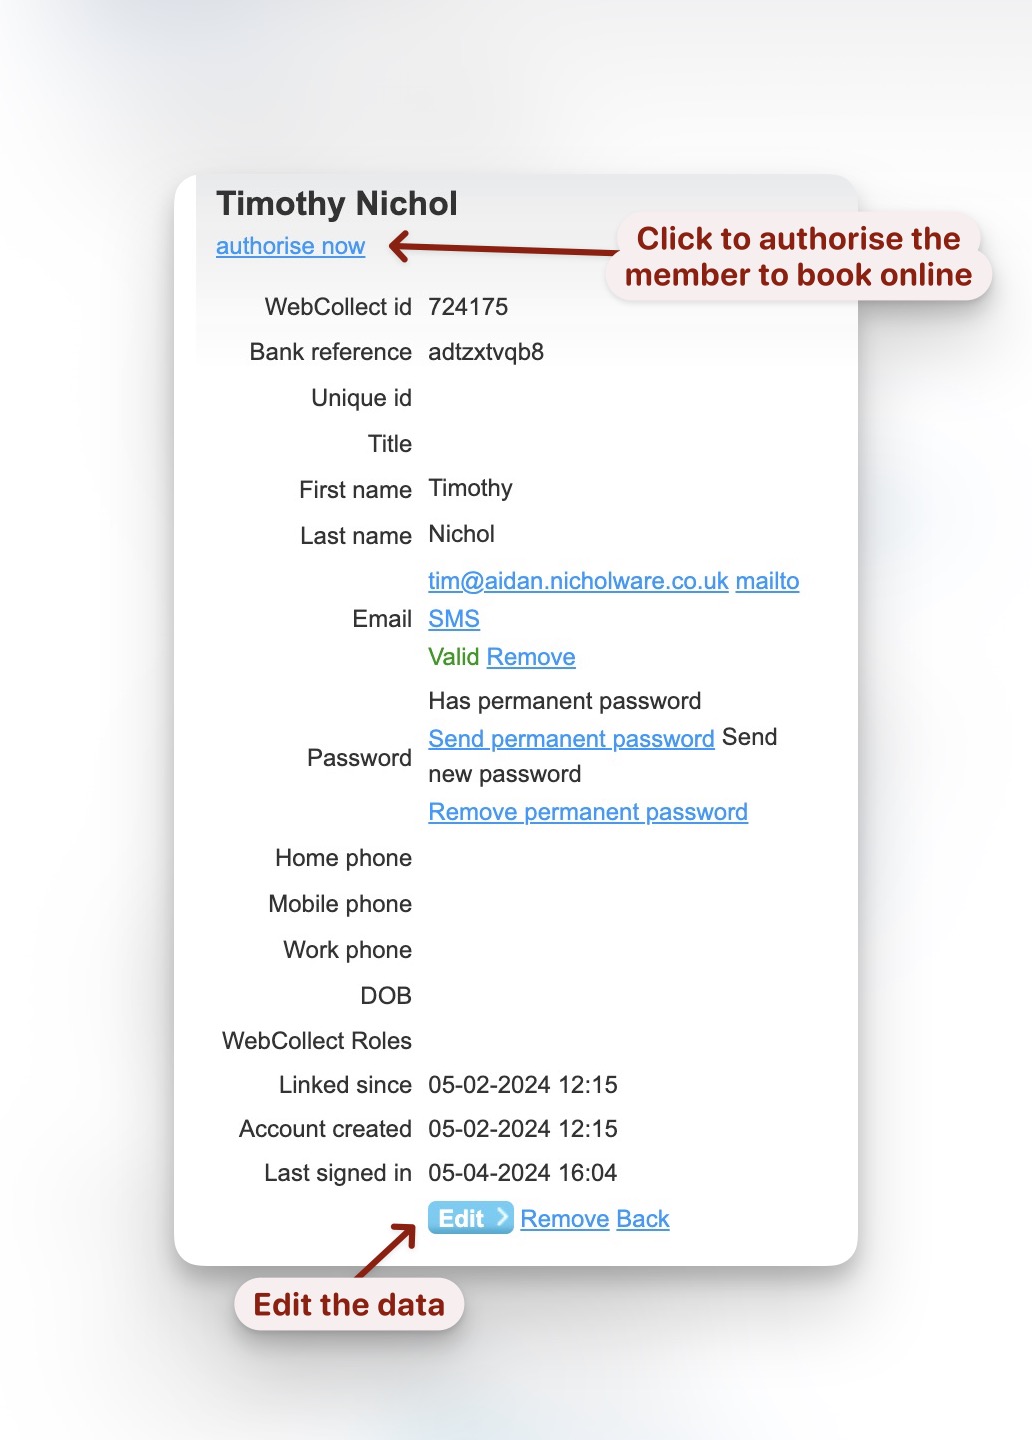Click the green "Valid" status text
Image resolution: width=1032 pixels, height=1440 pixels.
click(454, 657)
